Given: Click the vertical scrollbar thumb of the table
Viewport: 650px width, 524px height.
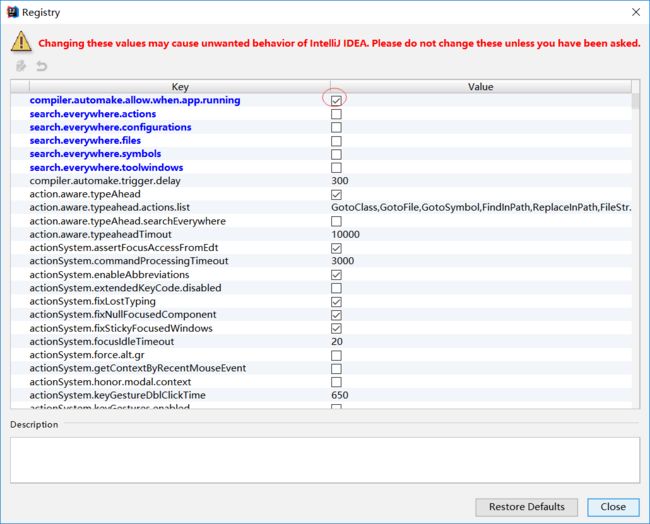Looking at the screenshot, I should point(635,101).
